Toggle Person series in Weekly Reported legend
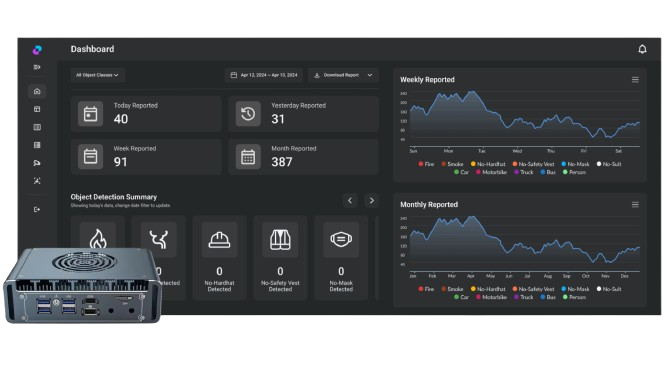This screenshot has height=375, width=666. [574, 172]
